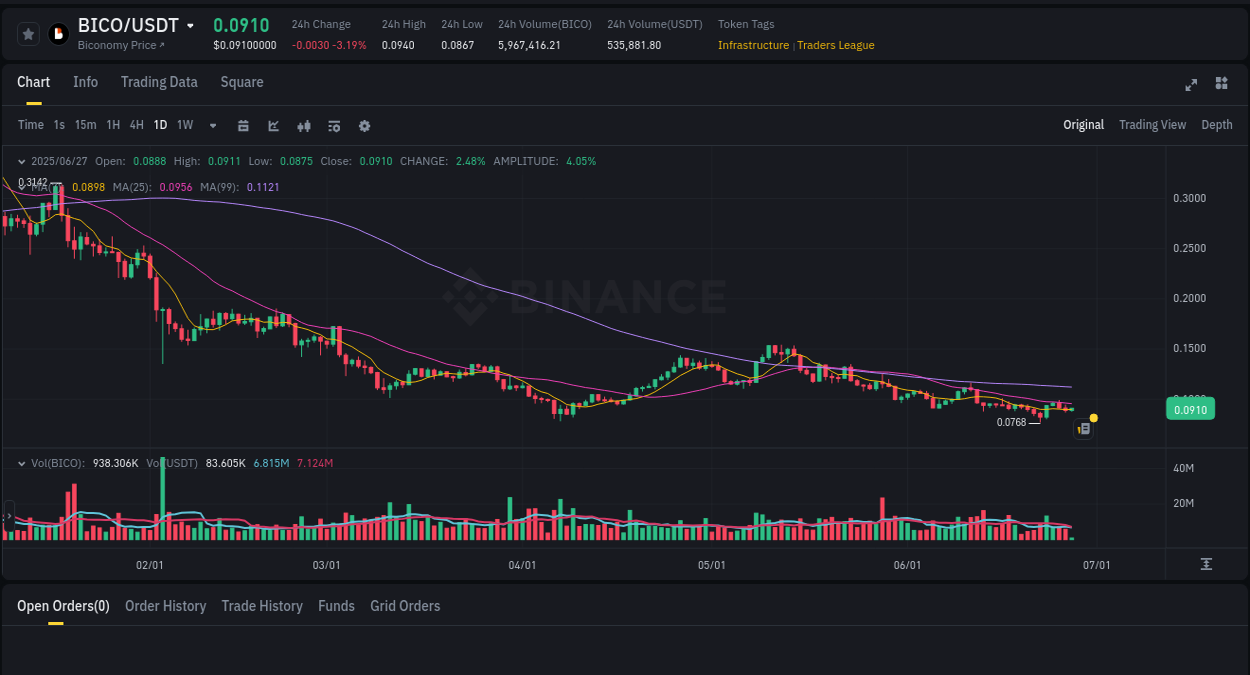This screenshot has height=675, width=1250.
Task: Open the layout grid icon near fullscreen
Action: [1221, 85]
